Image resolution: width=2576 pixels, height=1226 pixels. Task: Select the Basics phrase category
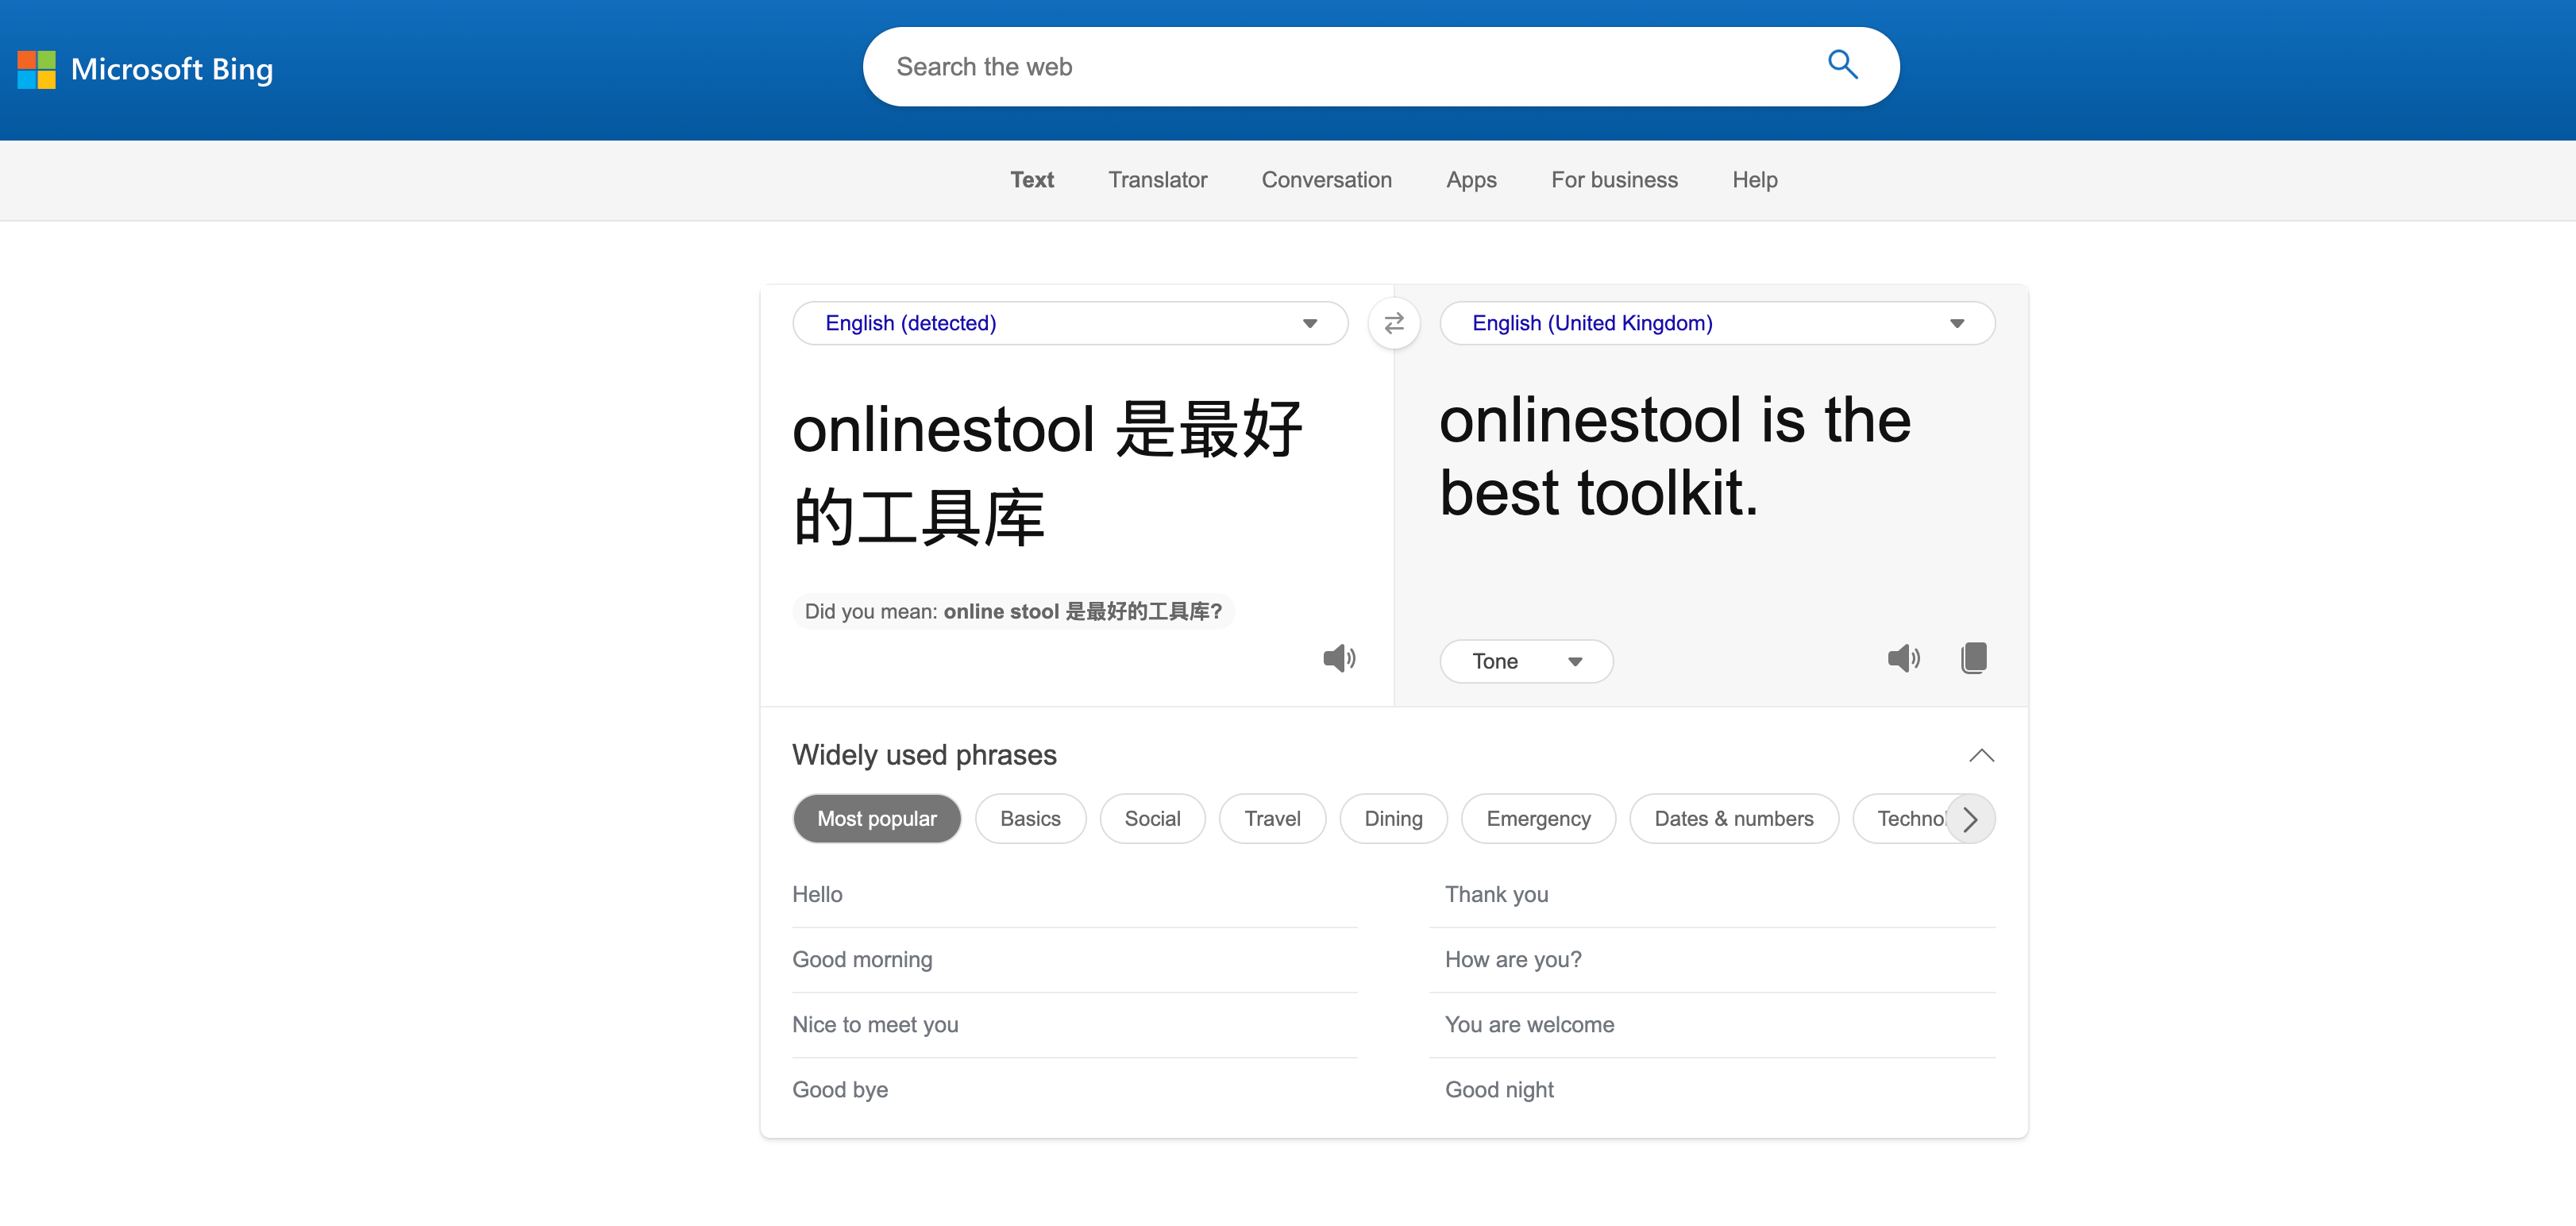coord(1030,819)
